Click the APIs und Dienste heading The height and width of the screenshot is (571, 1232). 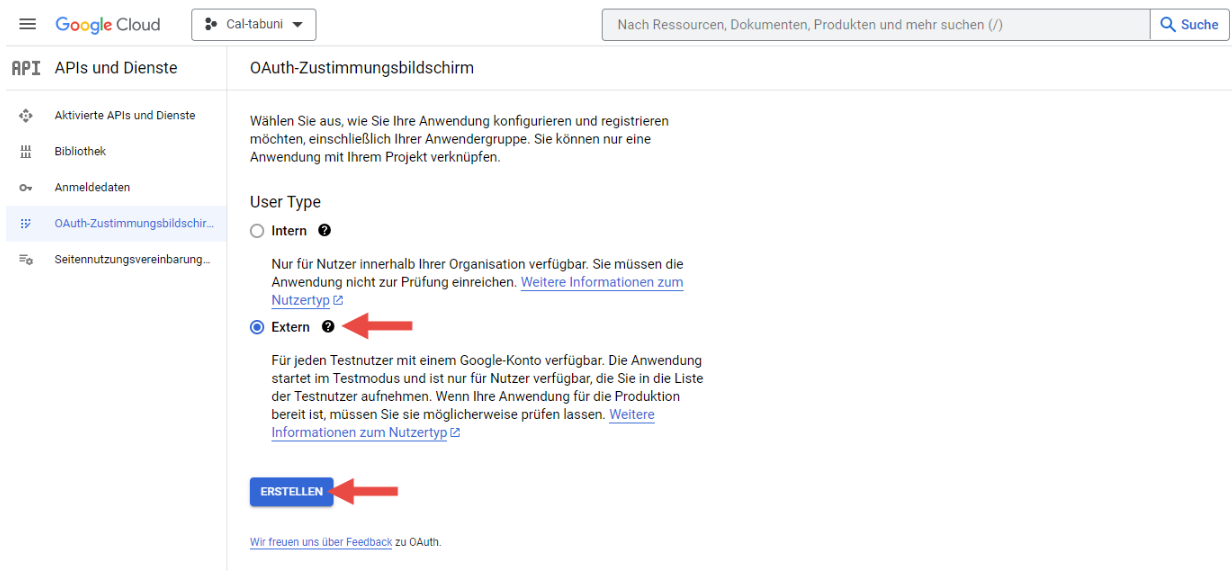(116, 68)
